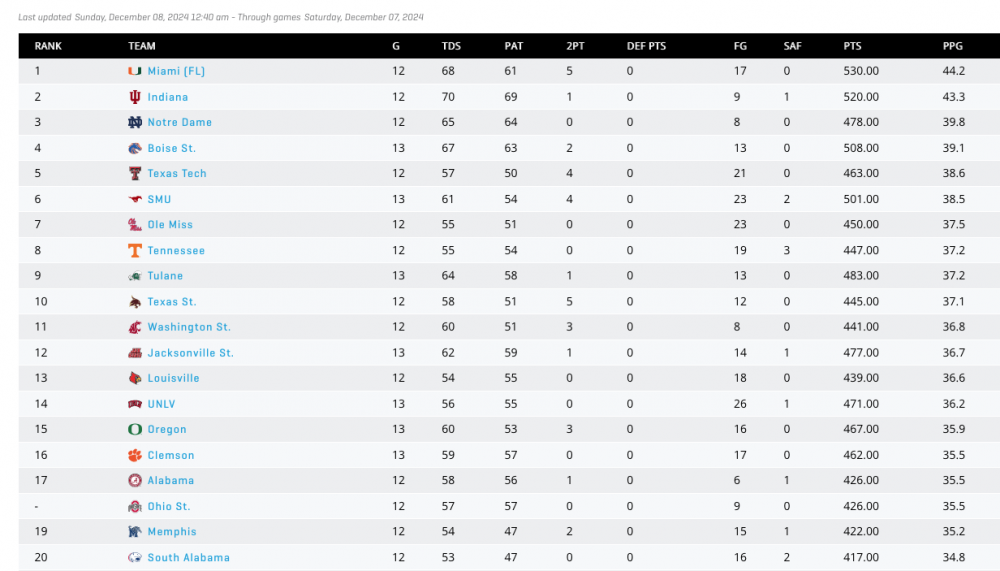Sort table by TDS column header
The image size is (1000, 571).
pyautogui.click(x=451, y=46)
